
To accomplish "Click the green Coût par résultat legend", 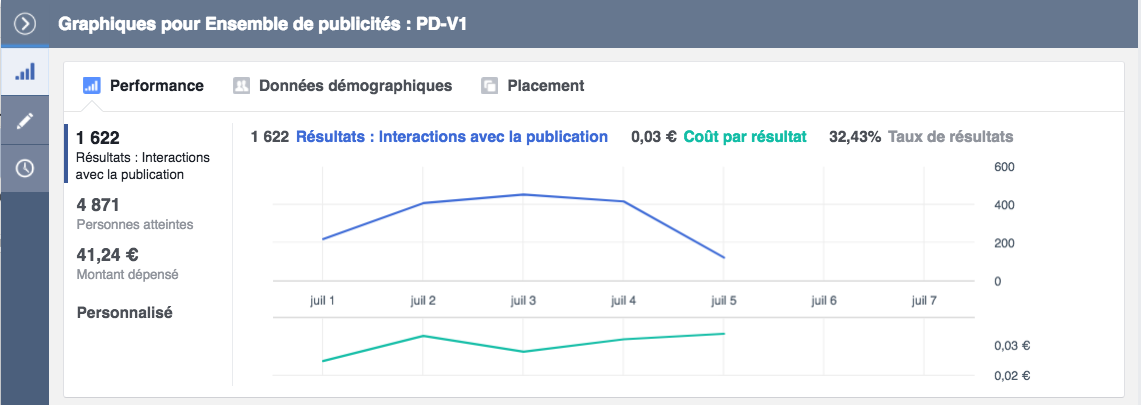I will point(744,137).
